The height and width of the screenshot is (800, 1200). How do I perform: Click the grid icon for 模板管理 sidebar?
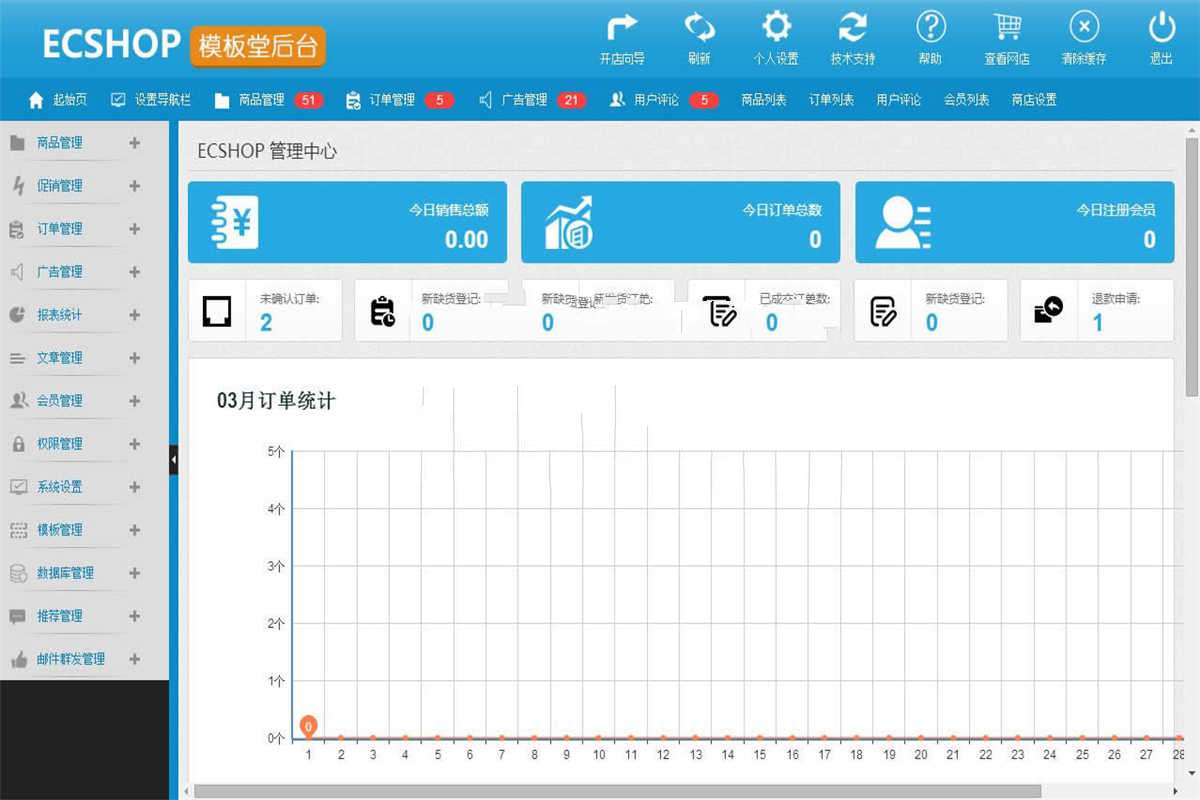click(18, 531)
